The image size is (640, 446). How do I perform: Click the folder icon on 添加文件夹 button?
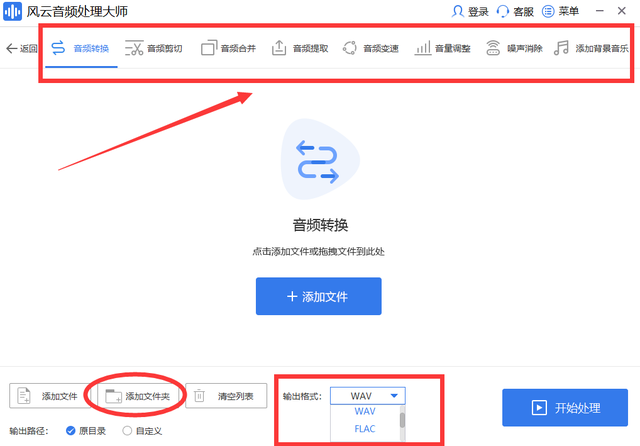pyautogui.click(x=113, y=396)
